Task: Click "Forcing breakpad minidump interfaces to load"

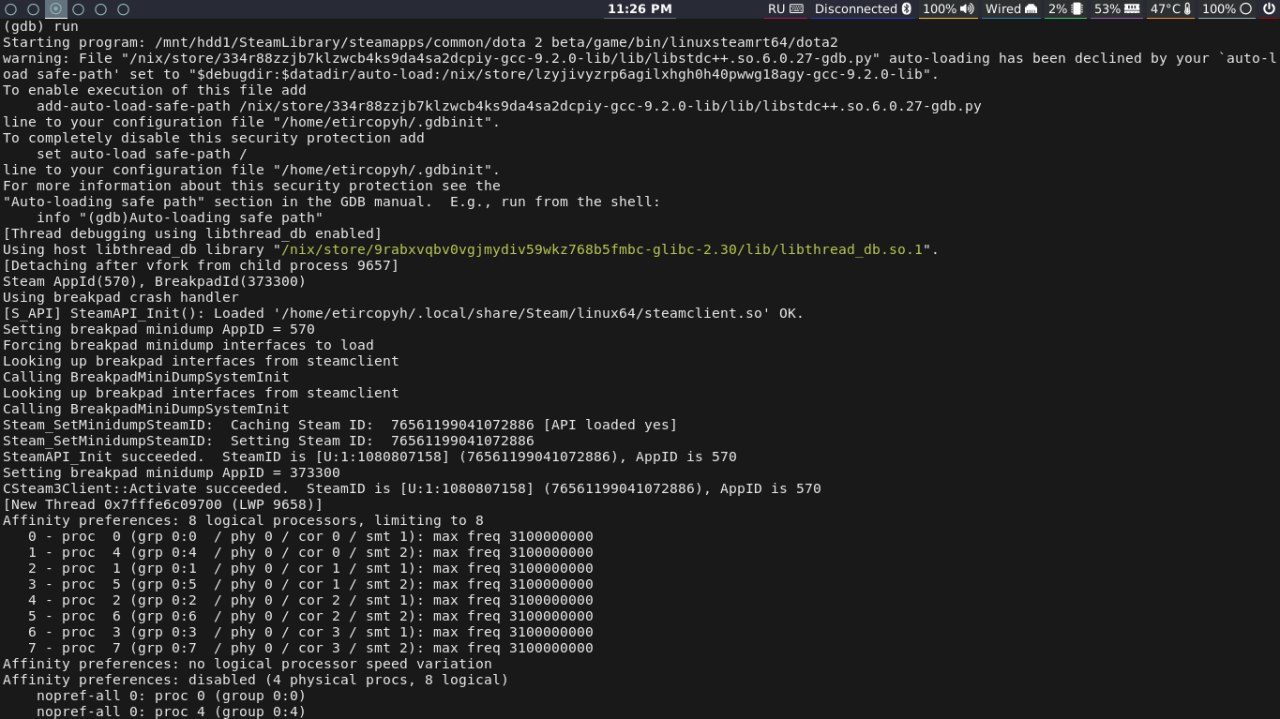Action: pos(188,345)
